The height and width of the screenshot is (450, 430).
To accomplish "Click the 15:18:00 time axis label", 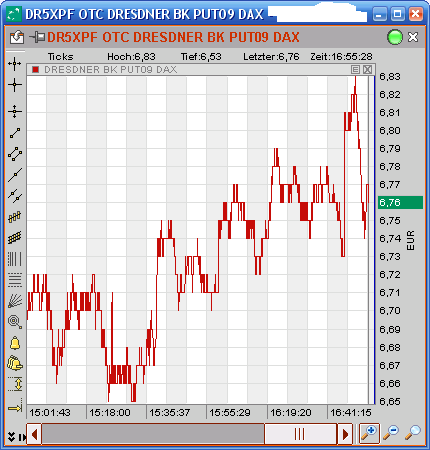I will tap(110, 413).
